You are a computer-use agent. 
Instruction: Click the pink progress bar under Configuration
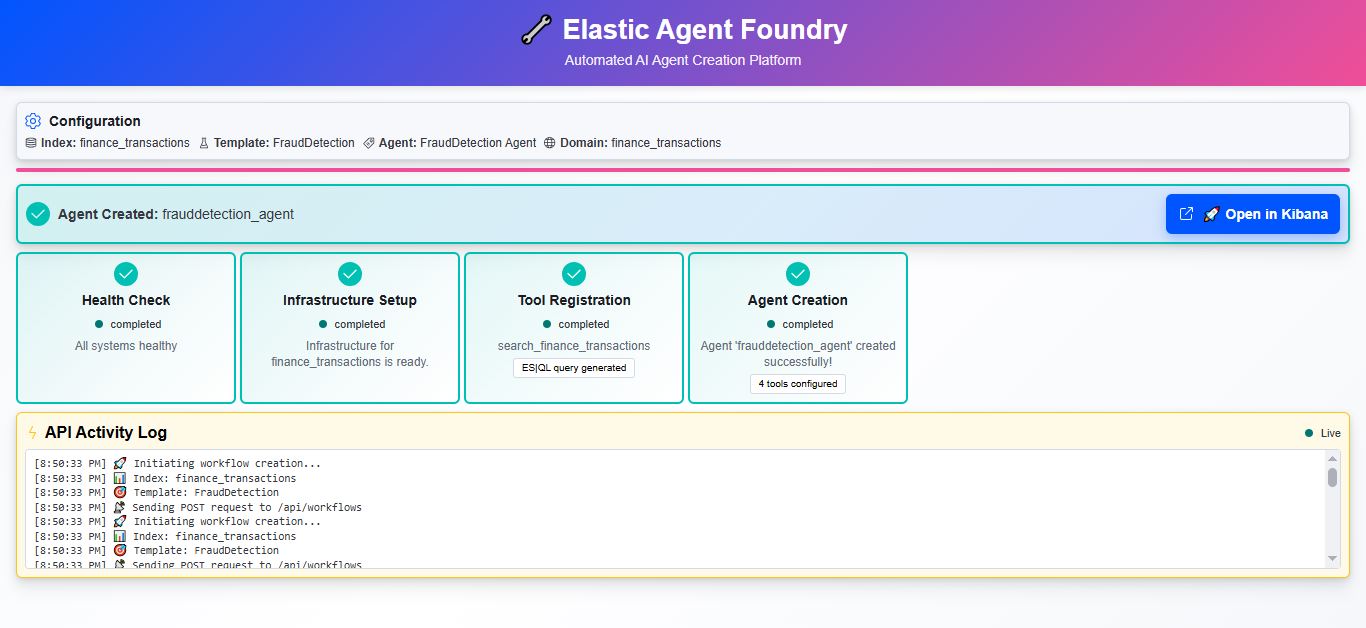[x=683, y=170]
